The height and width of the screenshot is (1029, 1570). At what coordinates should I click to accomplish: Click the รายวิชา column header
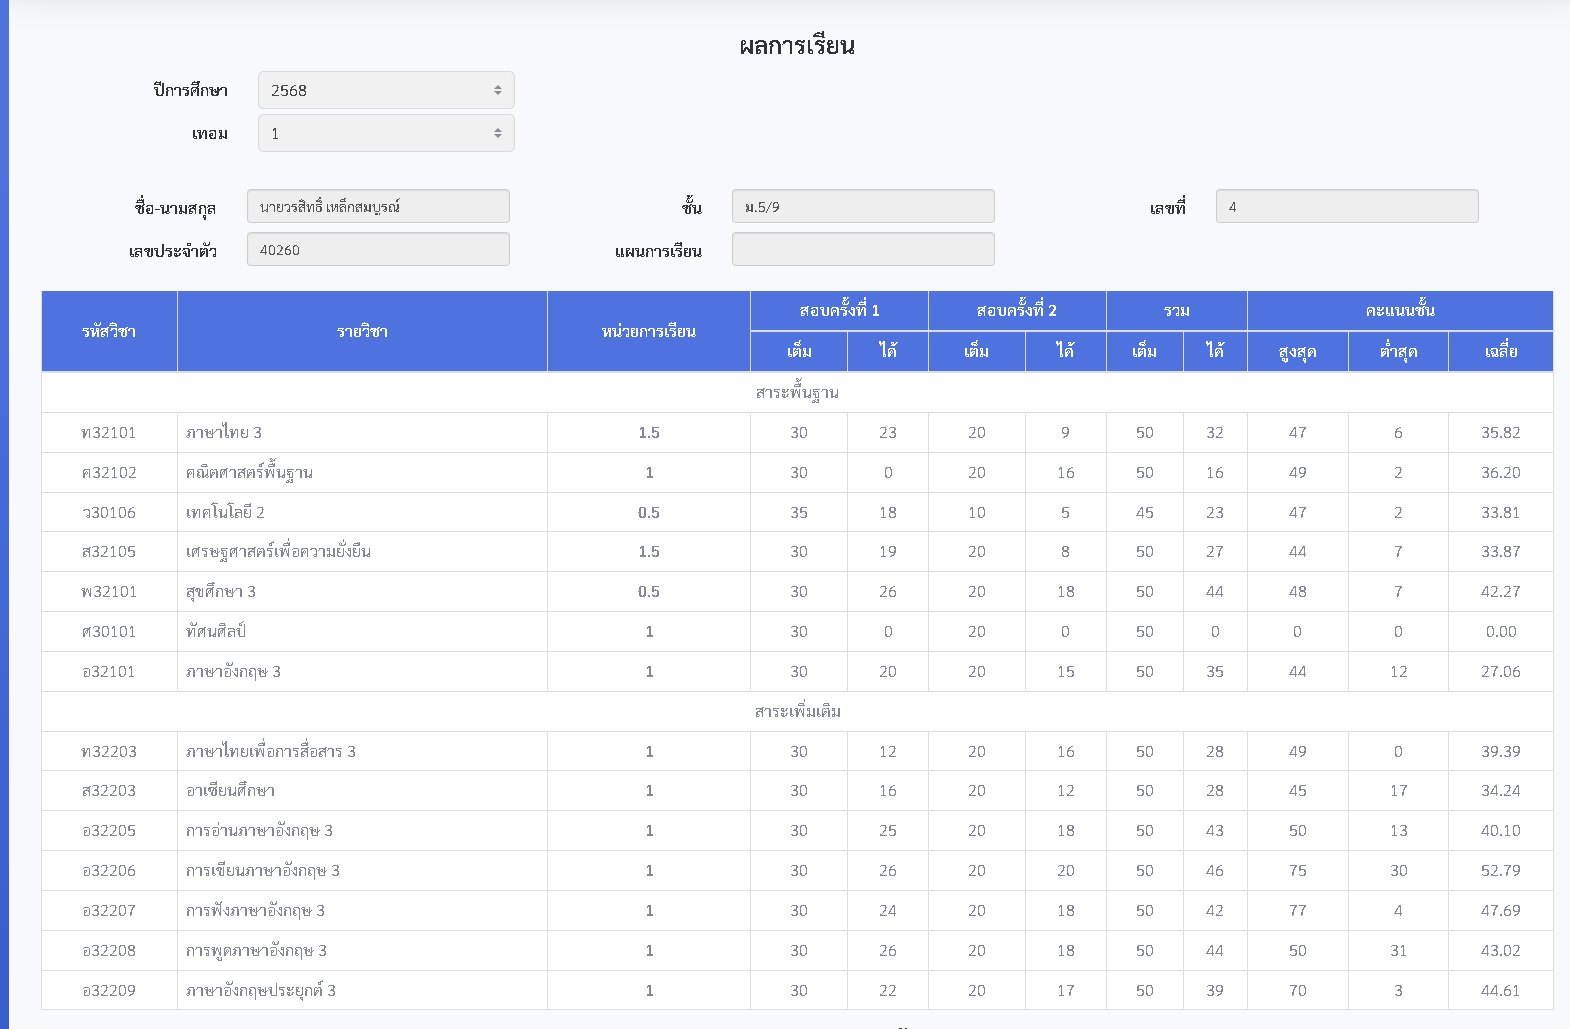click(x=362, y=332)
